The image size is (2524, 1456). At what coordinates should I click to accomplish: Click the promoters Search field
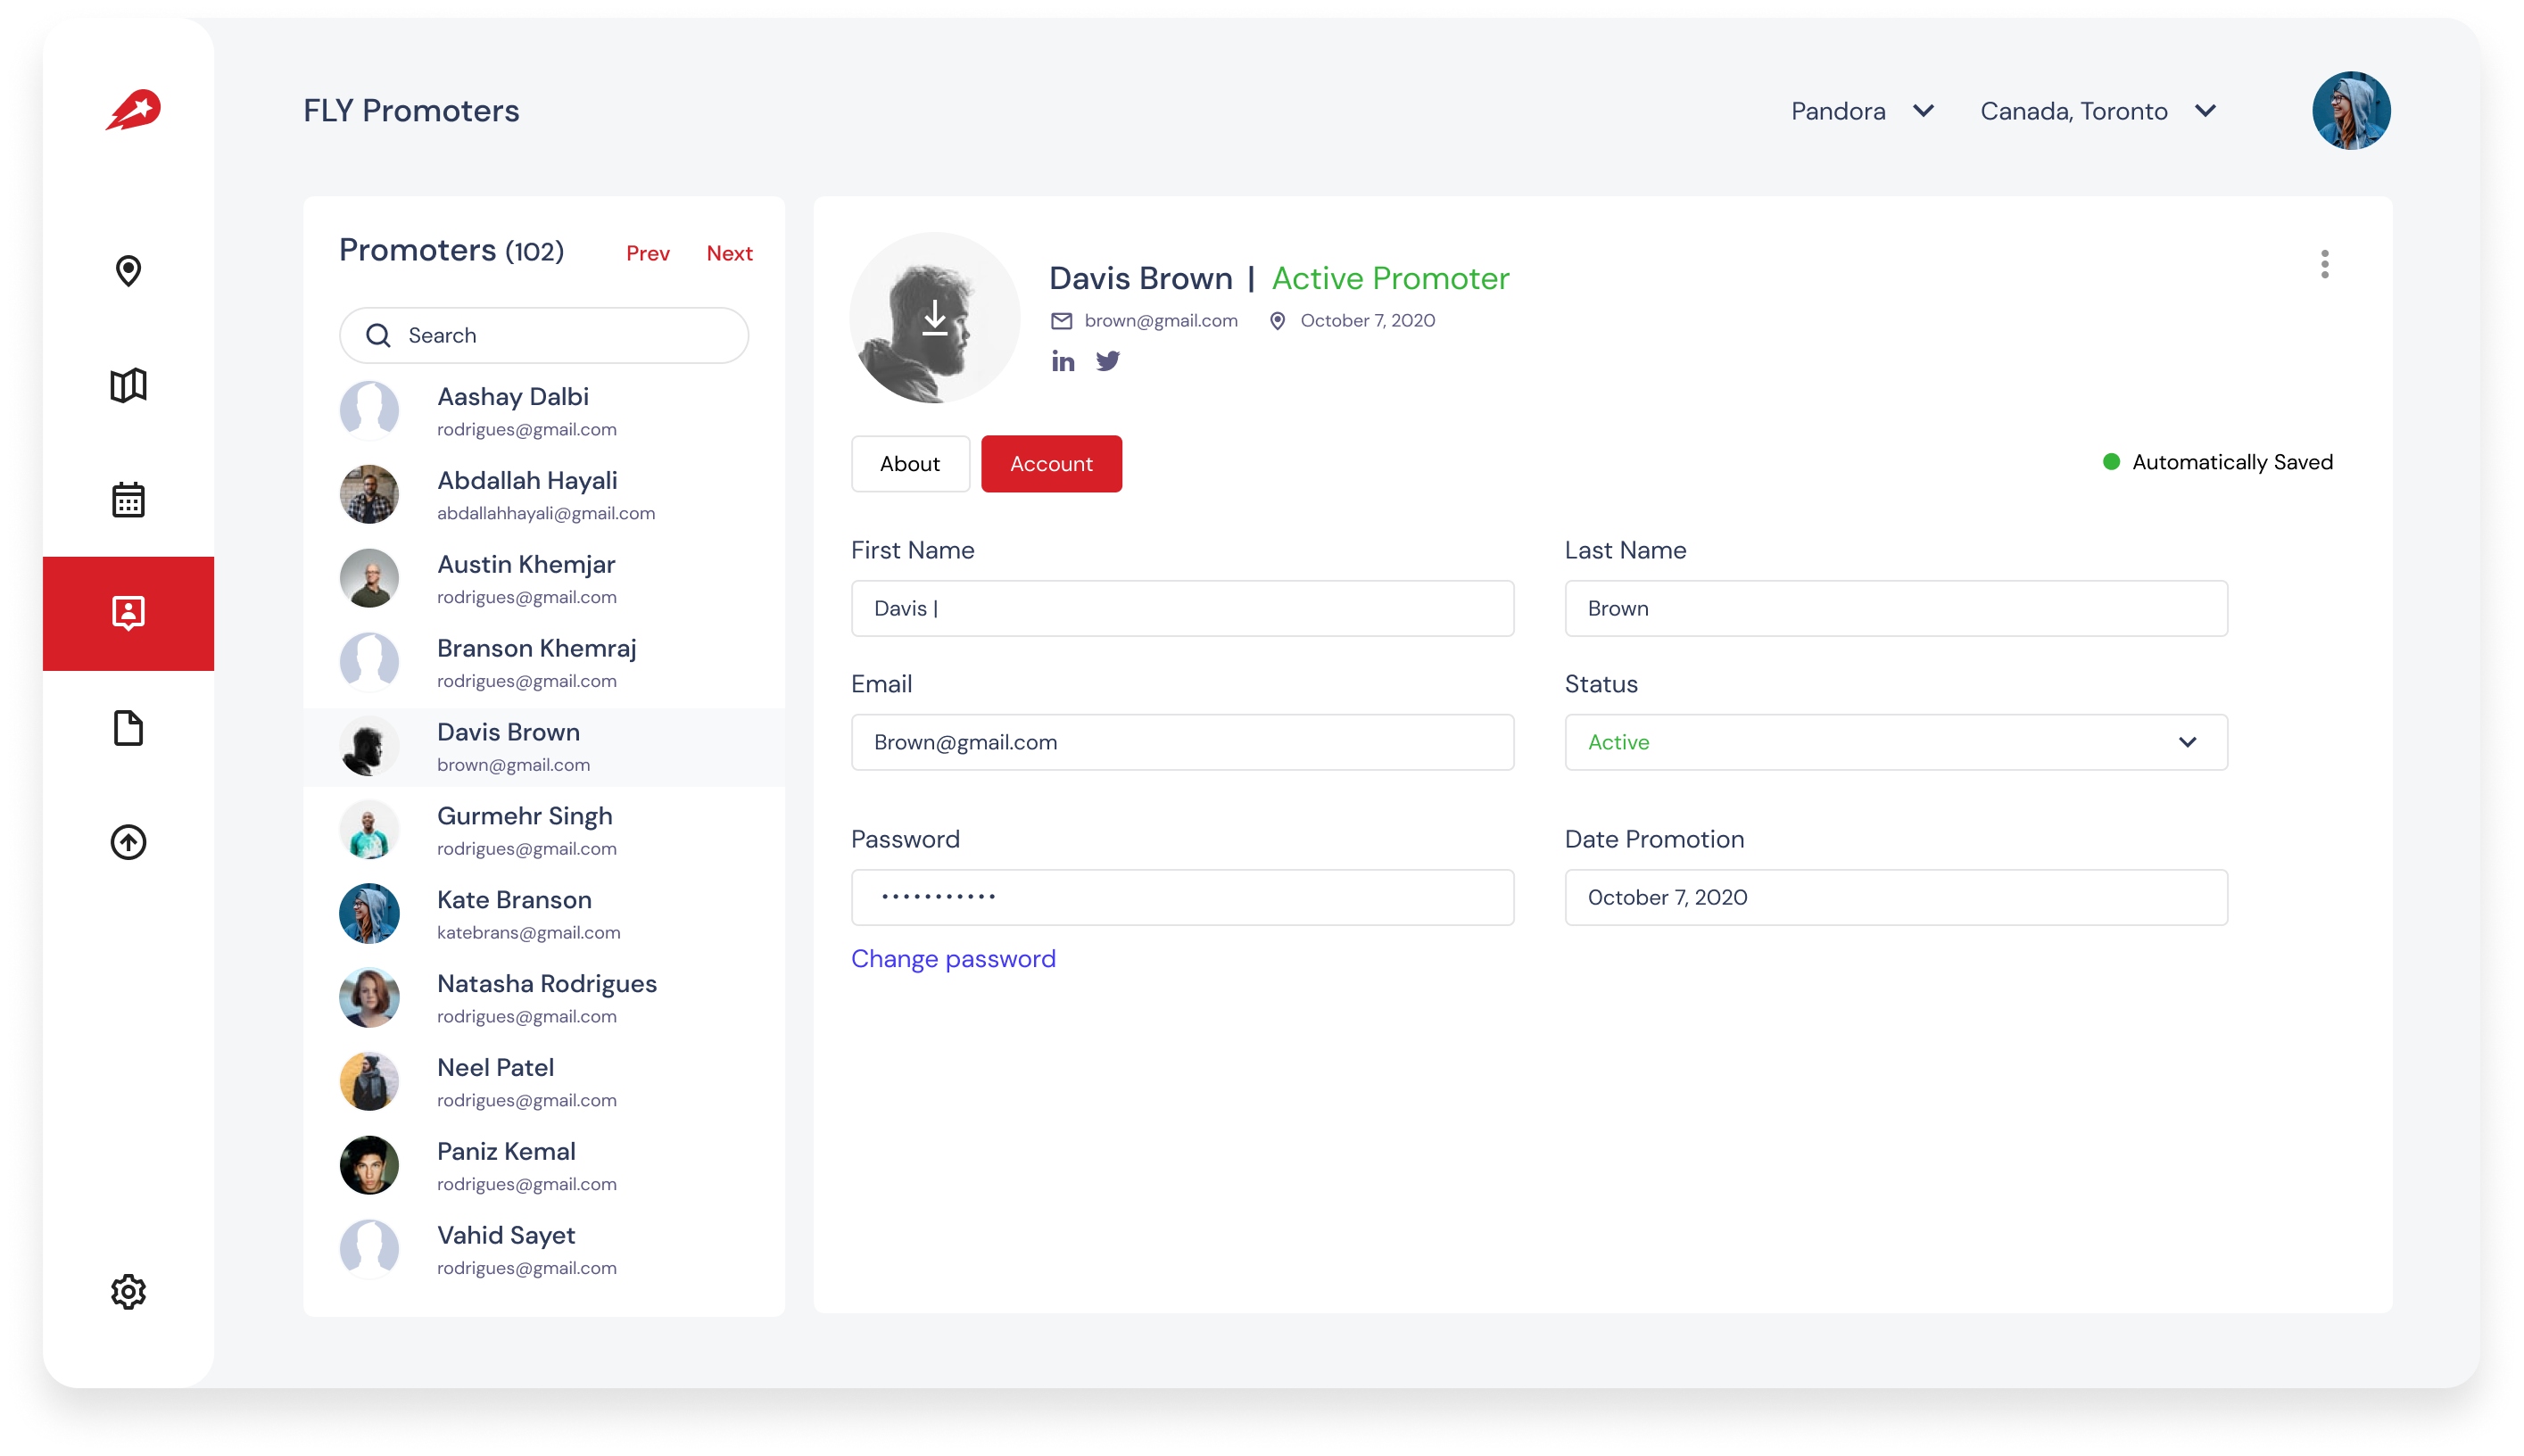tap(544, 335)
